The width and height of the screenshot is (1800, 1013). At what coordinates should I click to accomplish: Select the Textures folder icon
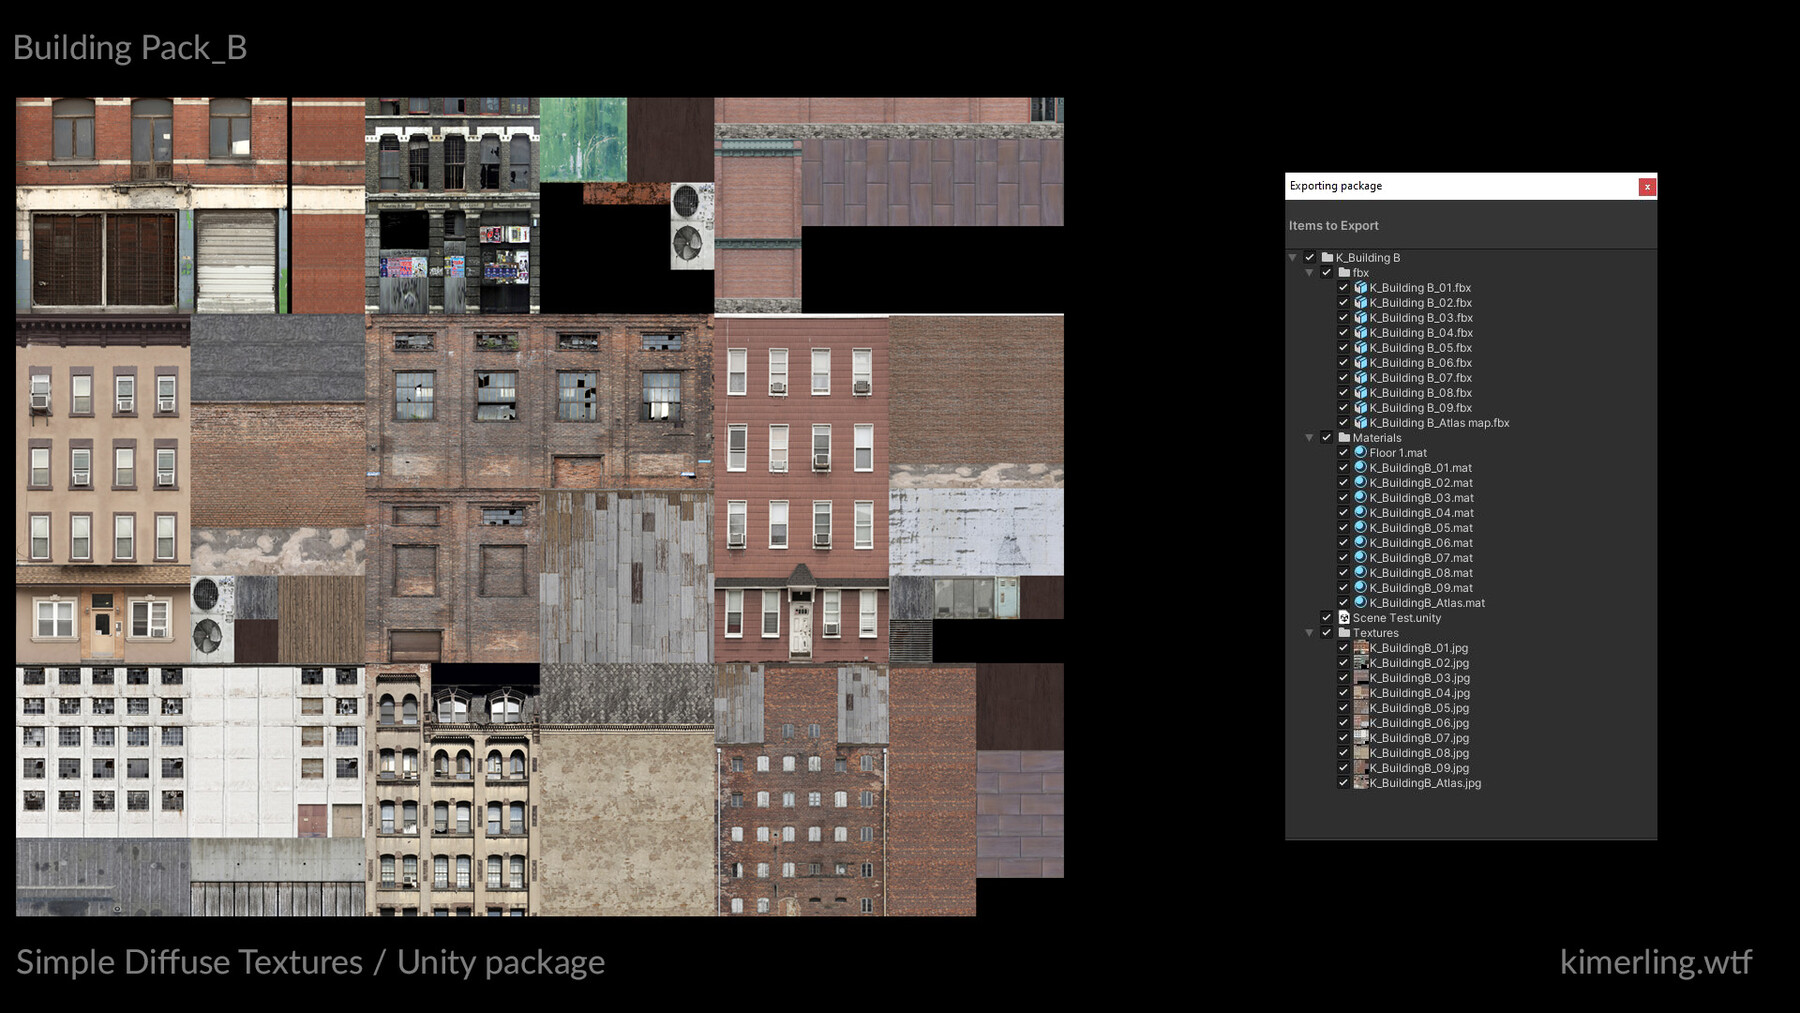pyautogui.click(x=1344, y=633)
